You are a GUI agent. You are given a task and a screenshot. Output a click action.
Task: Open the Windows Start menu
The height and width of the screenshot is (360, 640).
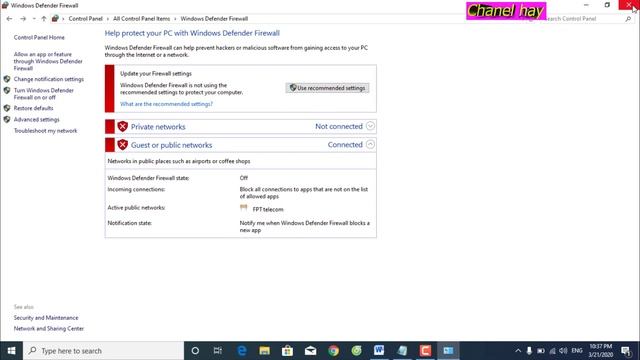click(x=11, y=351)
